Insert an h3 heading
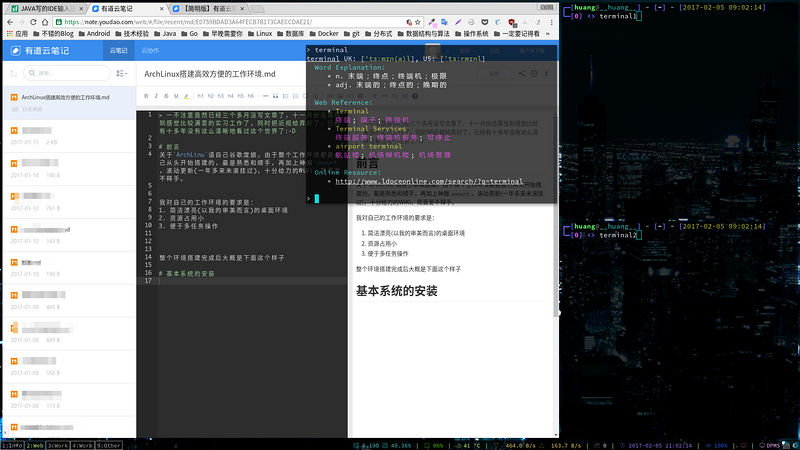Image resolution: width=800 pixels, height=450 pixels. (x=220, y=96)
